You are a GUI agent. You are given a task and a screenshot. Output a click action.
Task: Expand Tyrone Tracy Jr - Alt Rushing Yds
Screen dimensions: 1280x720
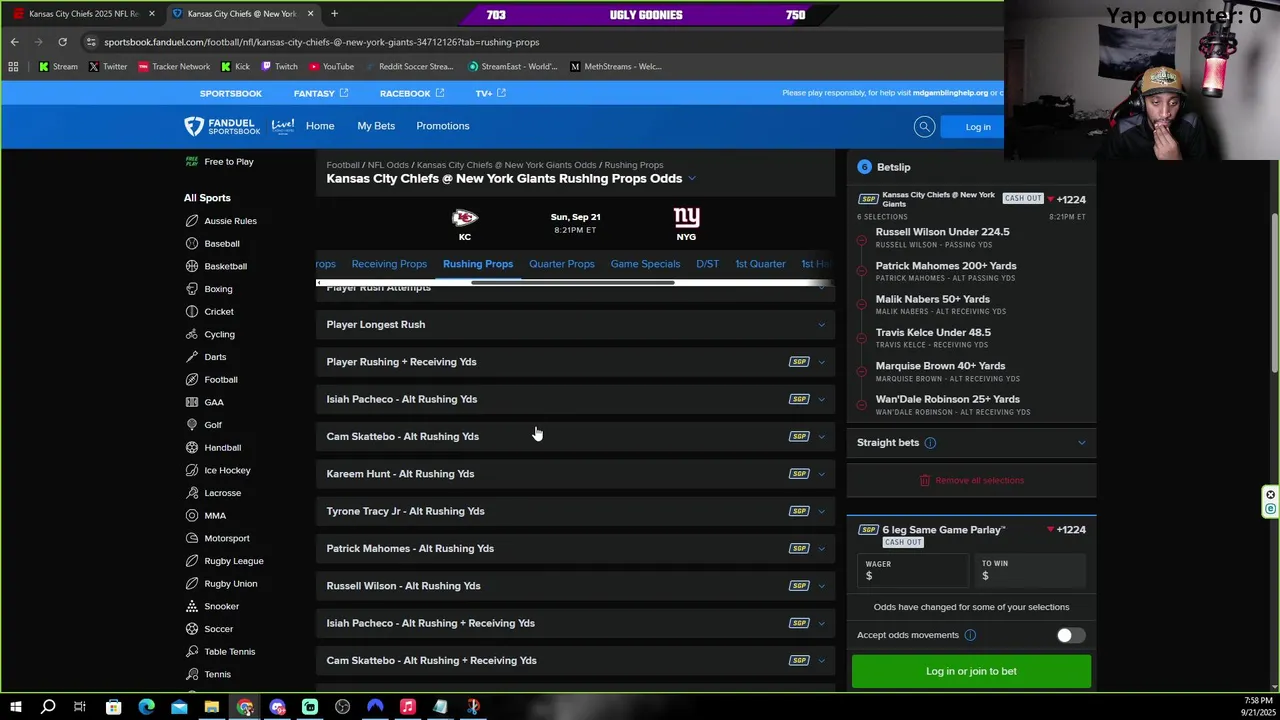tap(575, 511)
